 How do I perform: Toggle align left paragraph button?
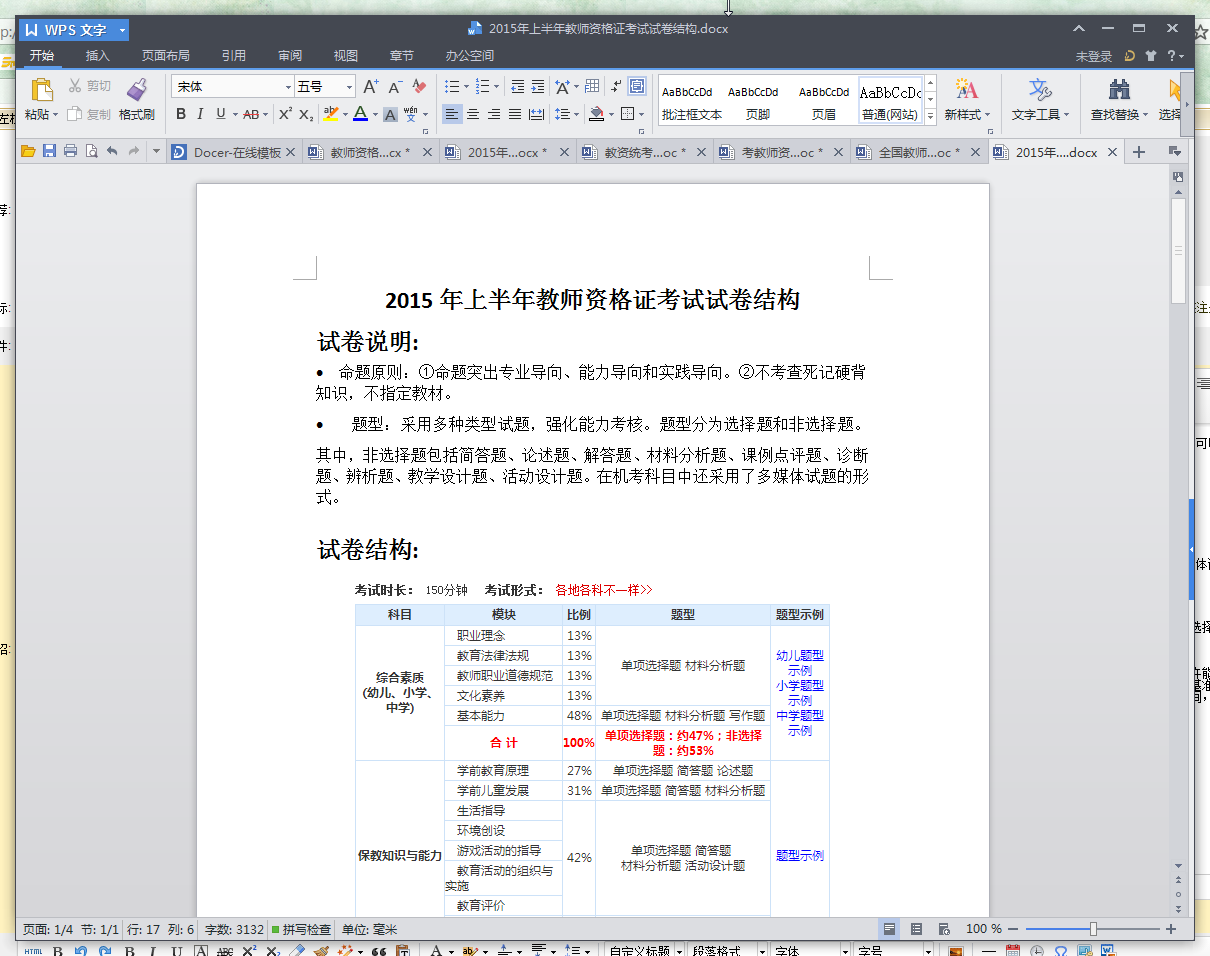click(452, 114)
